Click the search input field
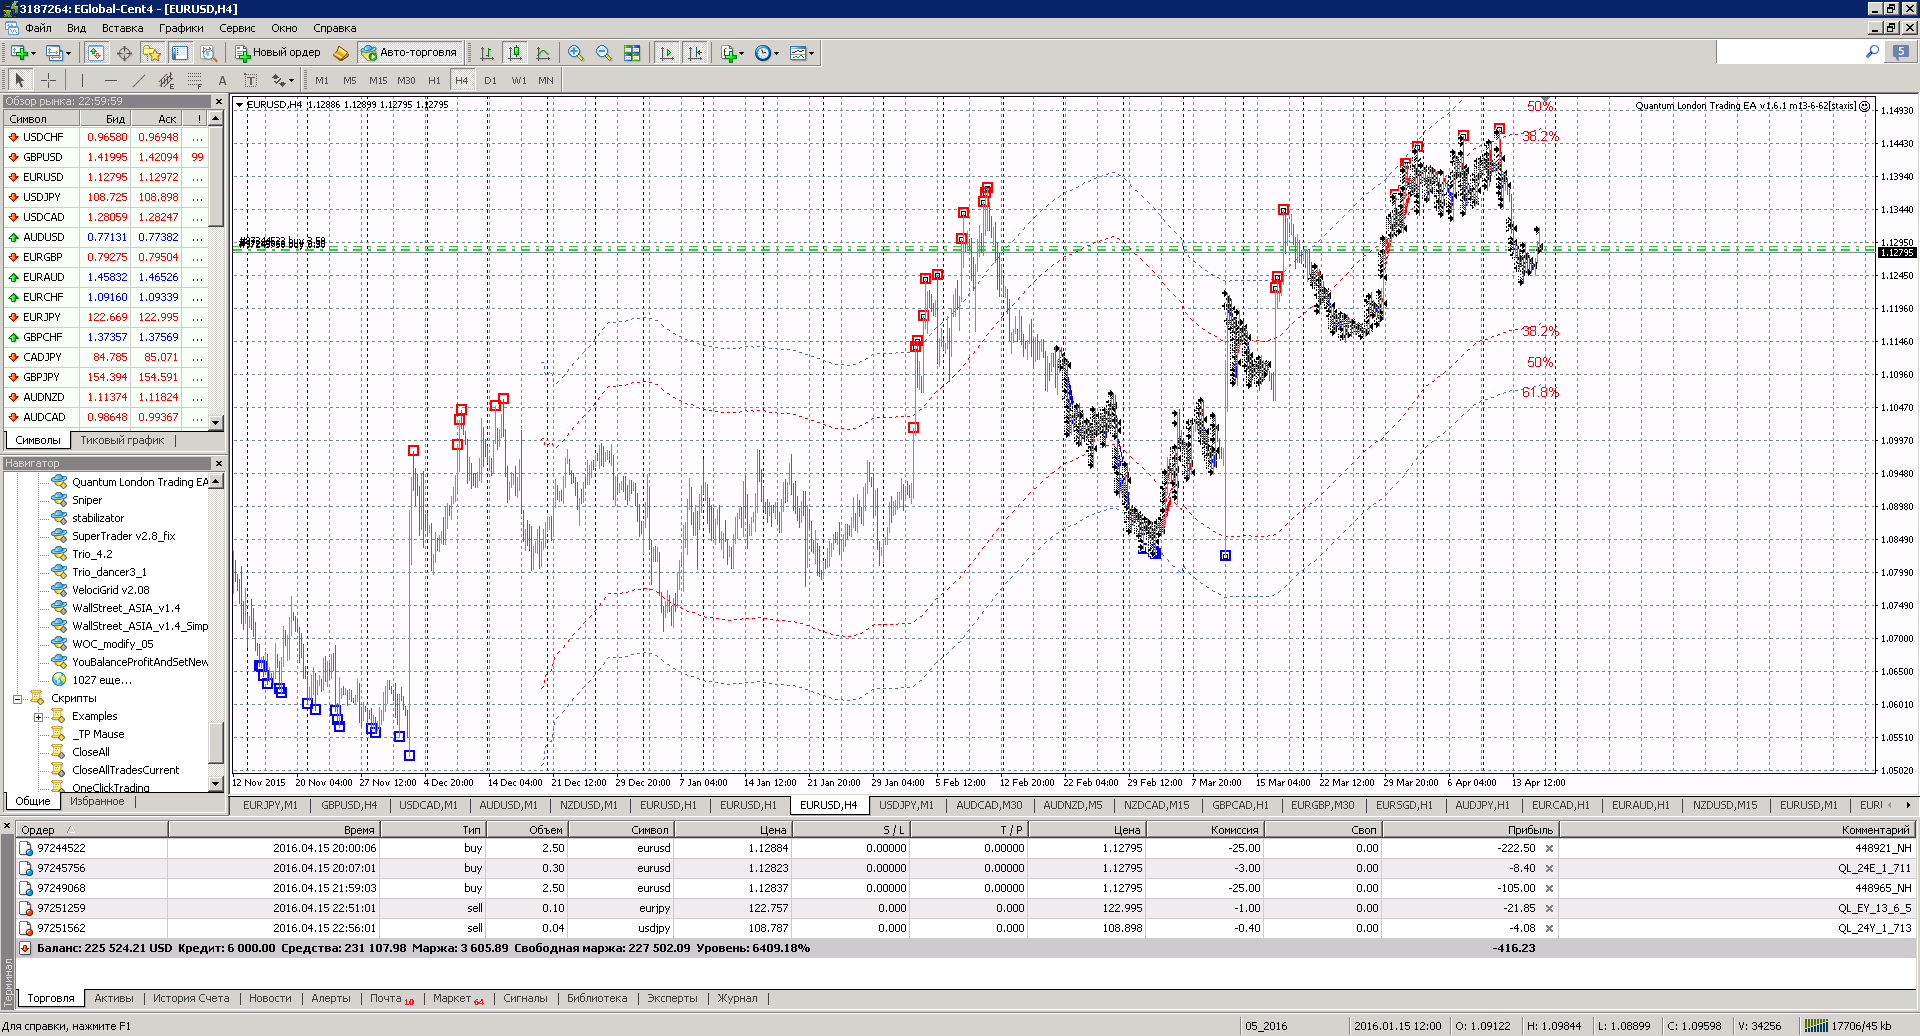1920x1036 pixels. tap(1788, 52)
